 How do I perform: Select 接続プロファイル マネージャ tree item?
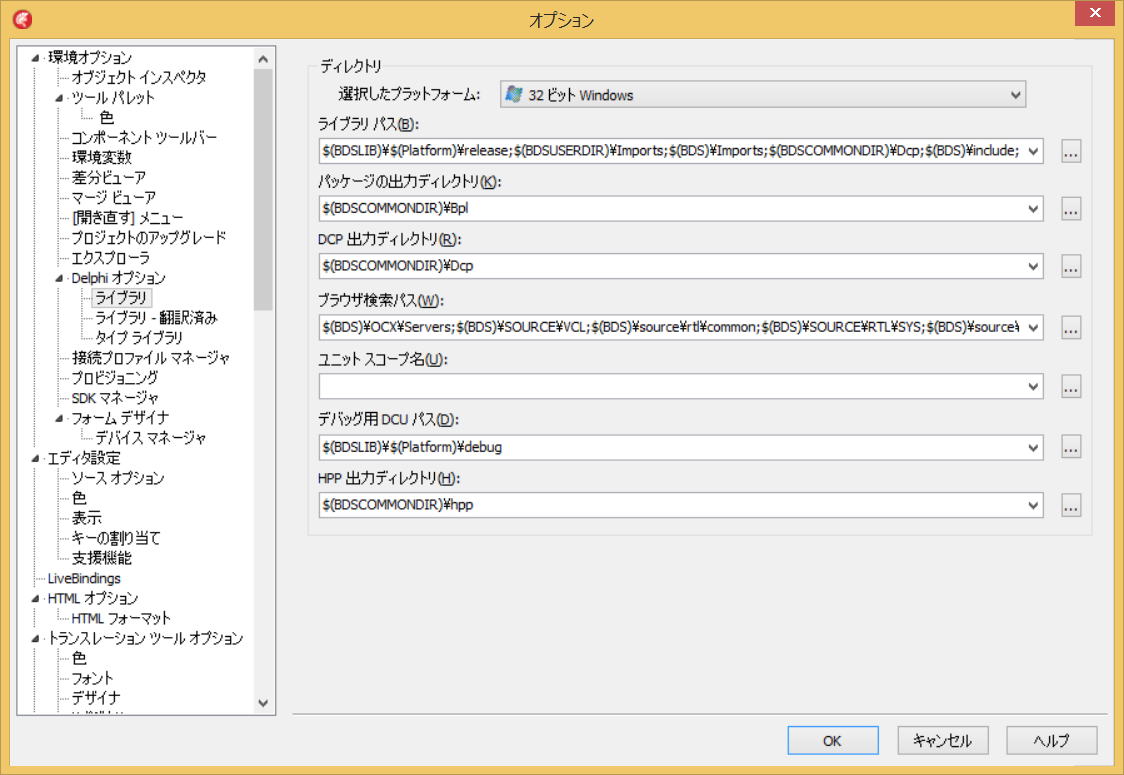[x=150, y=358]
